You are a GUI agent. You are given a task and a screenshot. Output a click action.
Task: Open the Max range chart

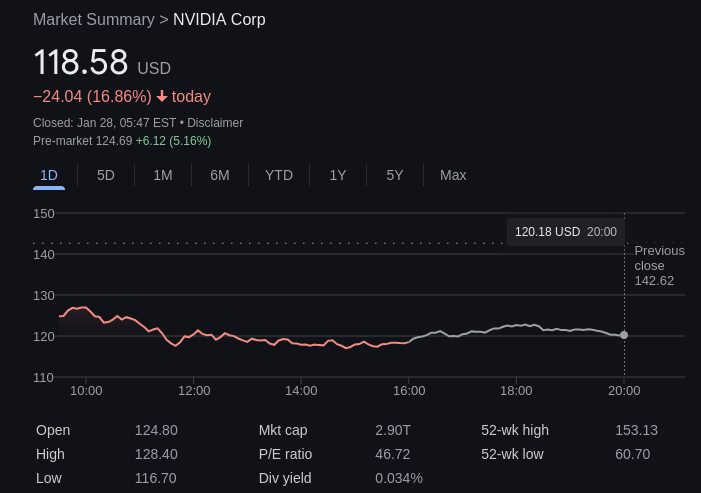pos(453,175)
